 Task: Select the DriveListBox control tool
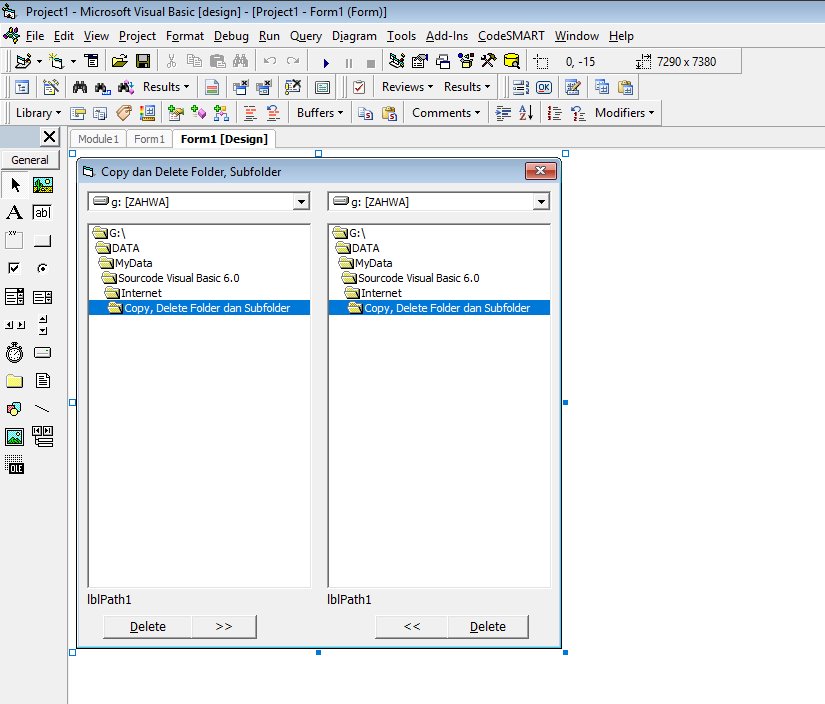43,353
